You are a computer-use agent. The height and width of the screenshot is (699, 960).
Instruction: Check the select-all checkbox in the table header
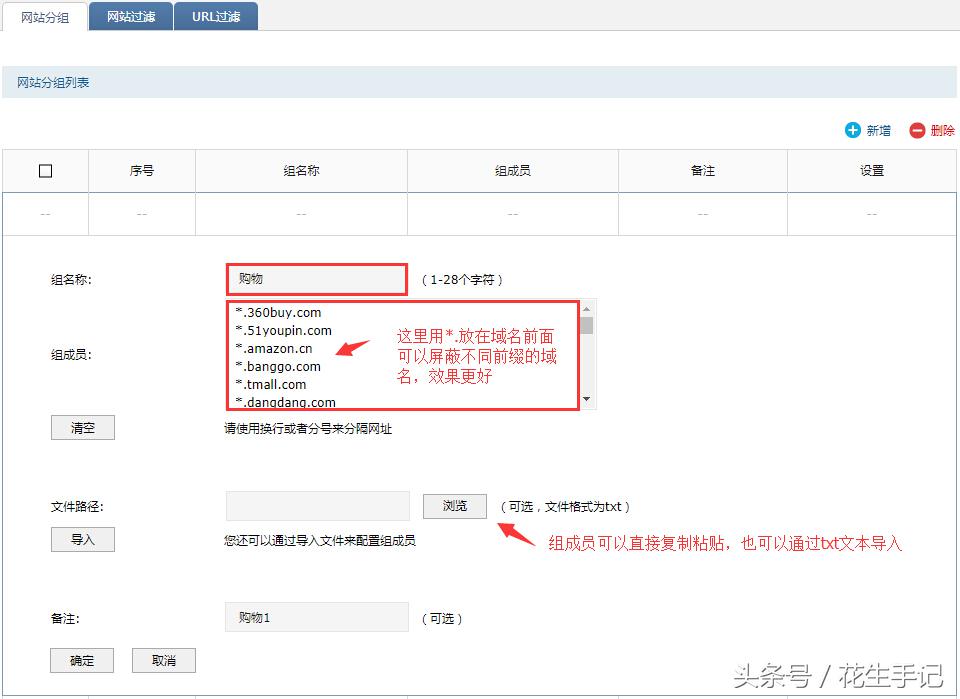pyautogui.click(x=45, y=170)
